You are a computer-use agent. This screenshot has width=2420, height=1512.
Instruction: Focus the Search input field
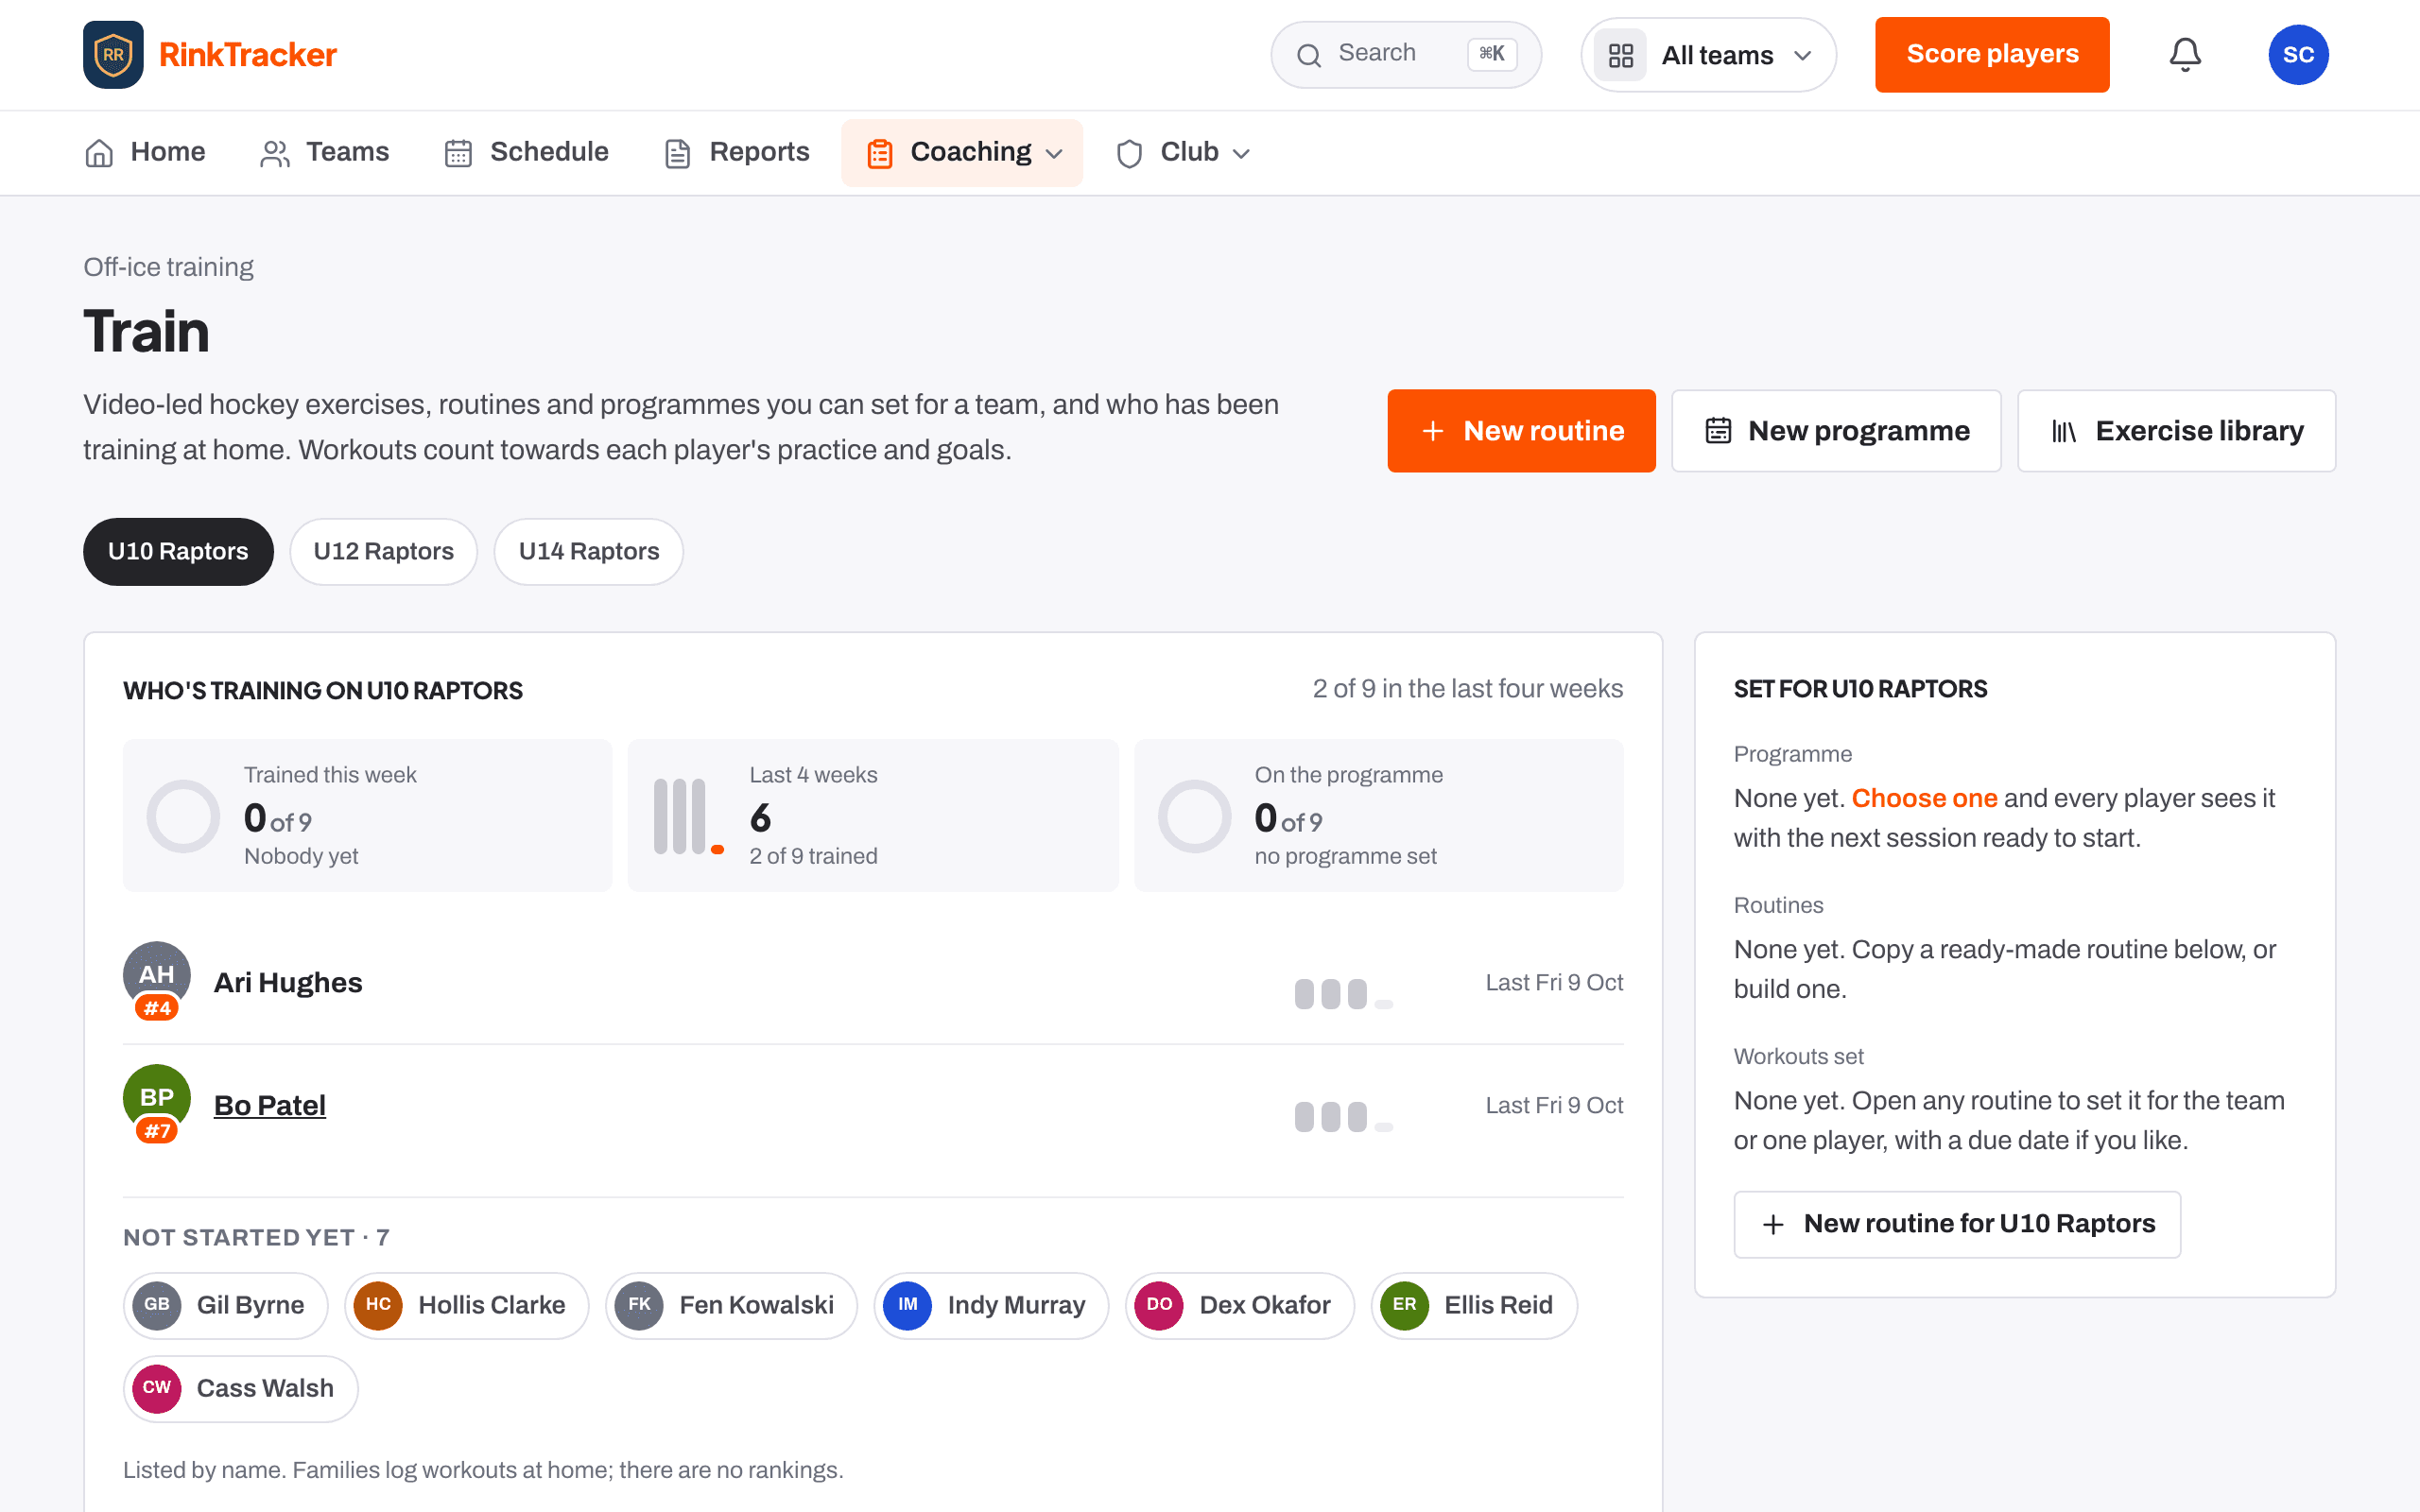[x=1405, y=54]
